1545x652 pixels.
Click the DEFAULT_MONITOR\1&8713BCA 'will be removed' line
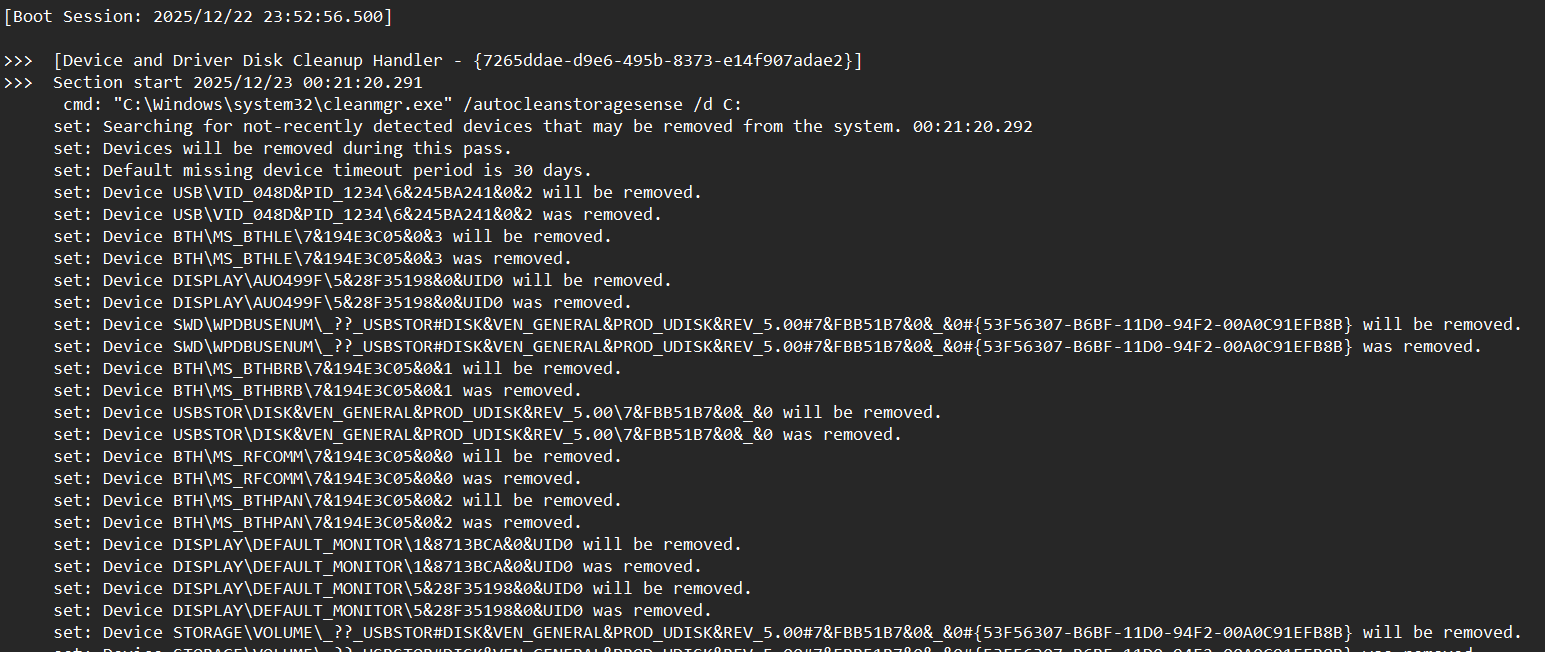coord(398,545)
